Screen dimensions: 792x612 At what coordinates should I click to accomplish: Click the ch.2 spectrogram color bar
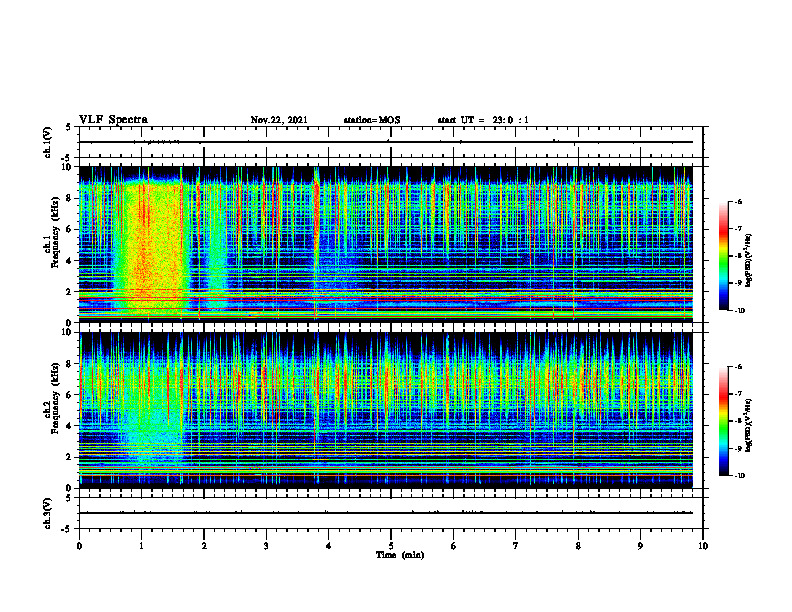724,421
